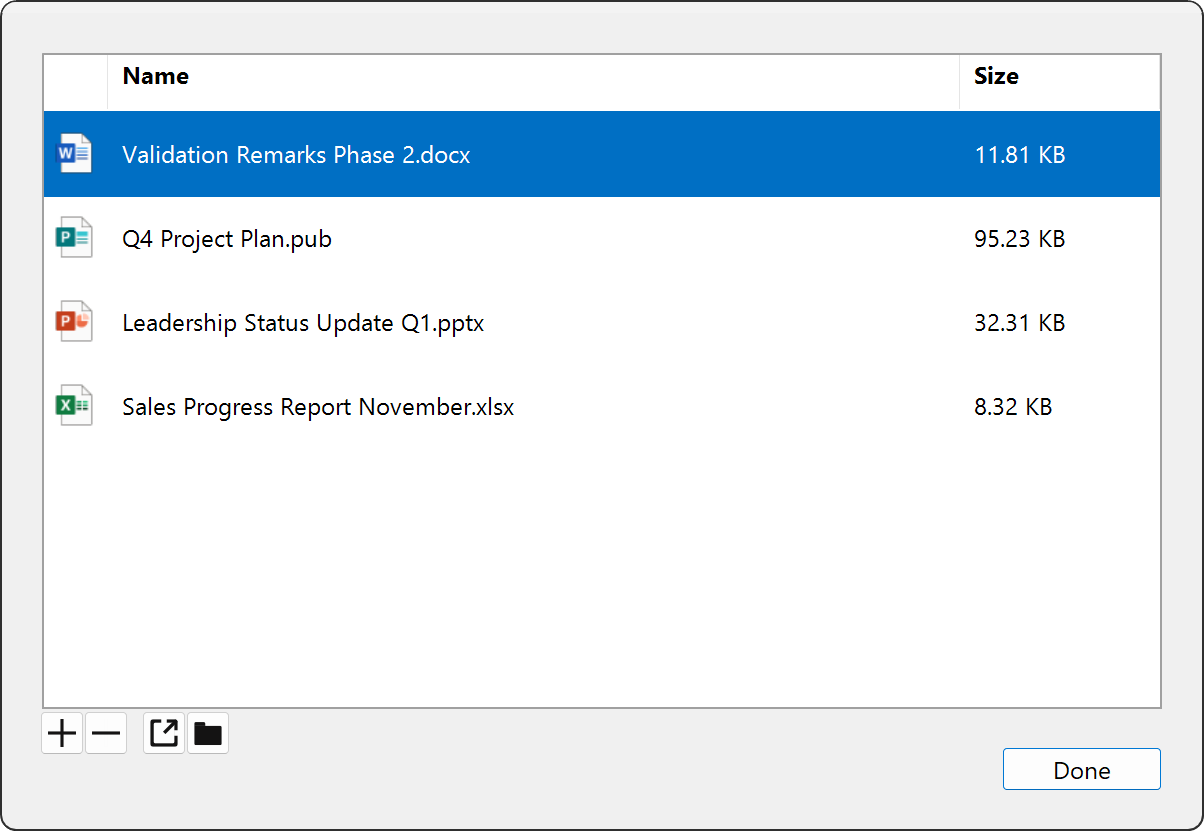Click the filename text Q4 Project Plan.pub
Viewport: 1204px width, 831px height.
226,238
